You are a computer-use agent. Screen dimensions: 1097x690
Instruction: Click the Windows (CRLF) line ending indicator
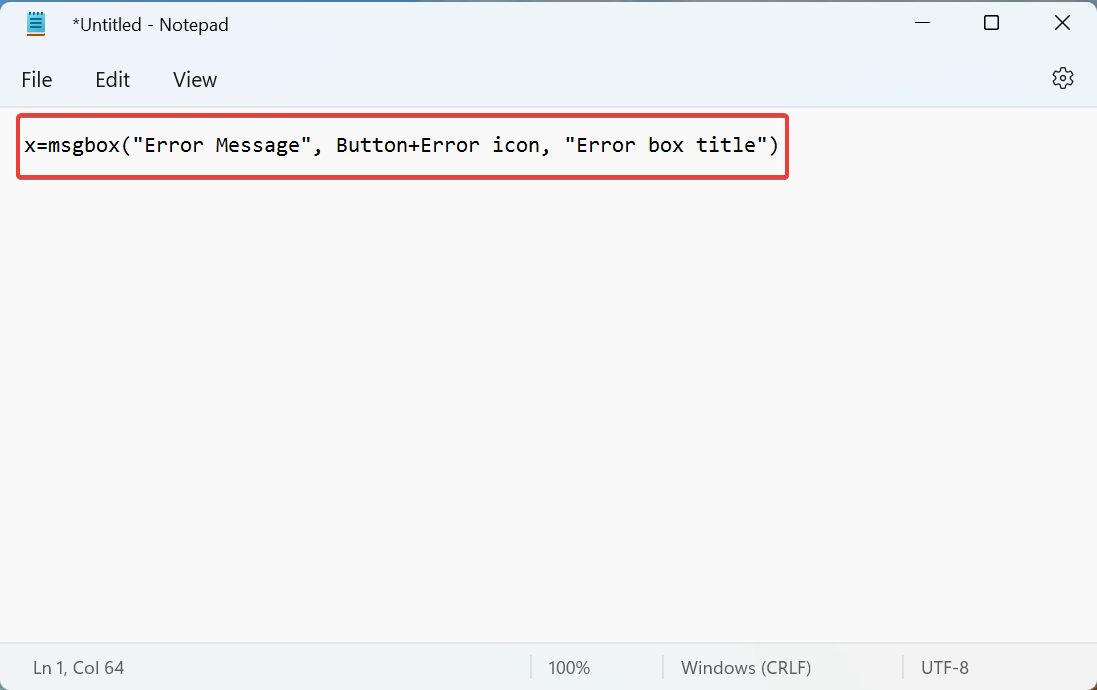tap(746, 667)
